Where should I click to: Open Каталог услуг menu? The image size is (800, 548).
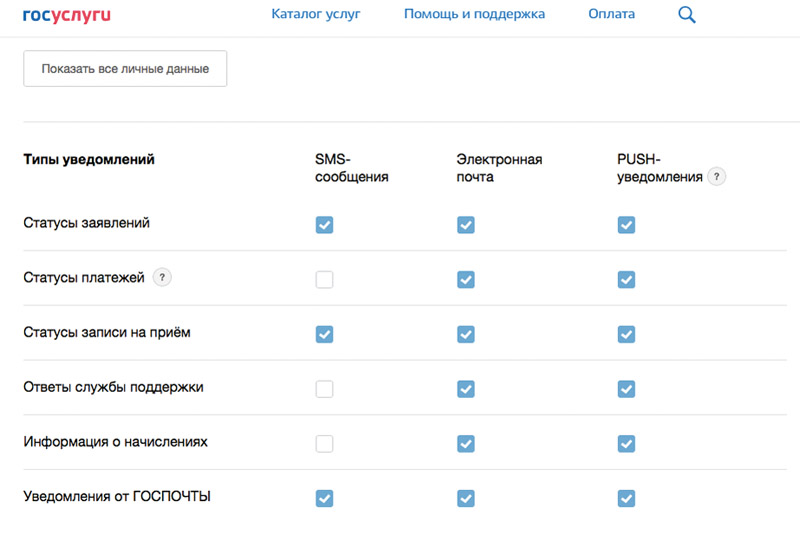[x=316, y=14]
